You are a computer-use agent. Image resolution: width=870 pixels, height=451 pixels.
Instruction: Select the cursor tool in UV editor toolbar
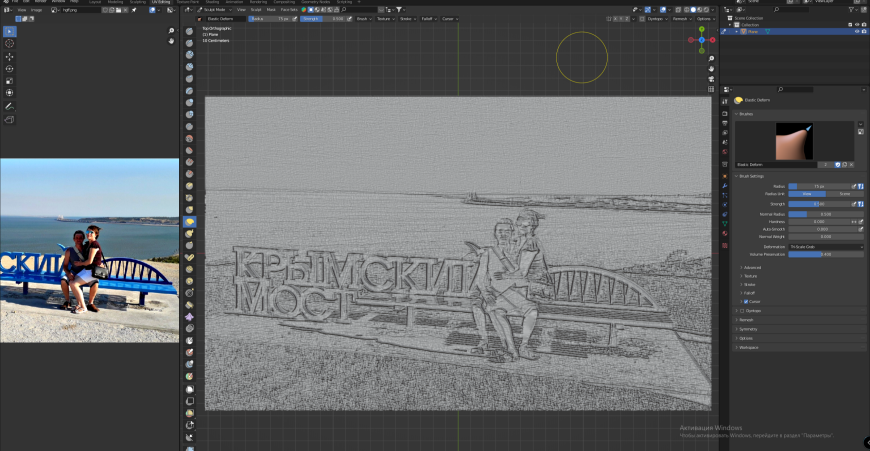point(10,44)
